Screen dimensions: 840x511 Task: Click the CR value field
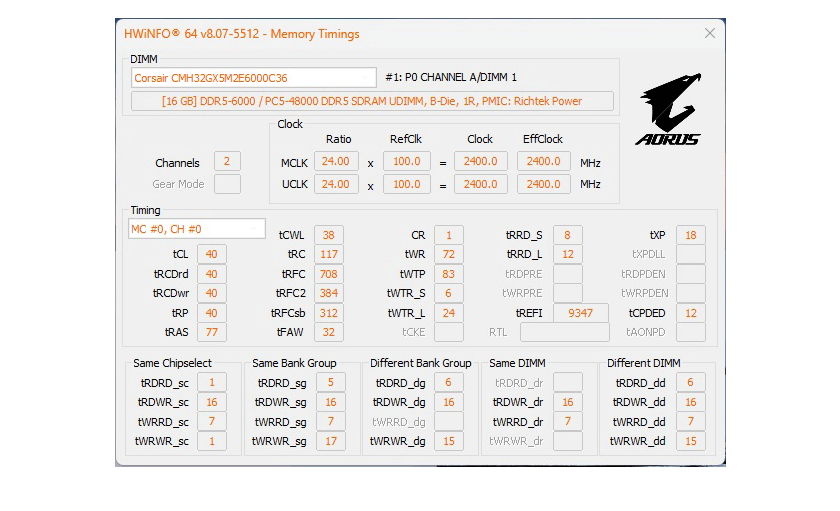coord(448,235)
